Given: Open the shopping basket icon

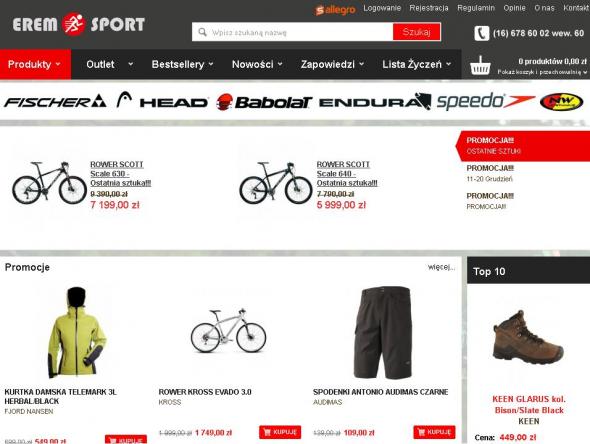Looking at the screenshot, I should point(480,65).
